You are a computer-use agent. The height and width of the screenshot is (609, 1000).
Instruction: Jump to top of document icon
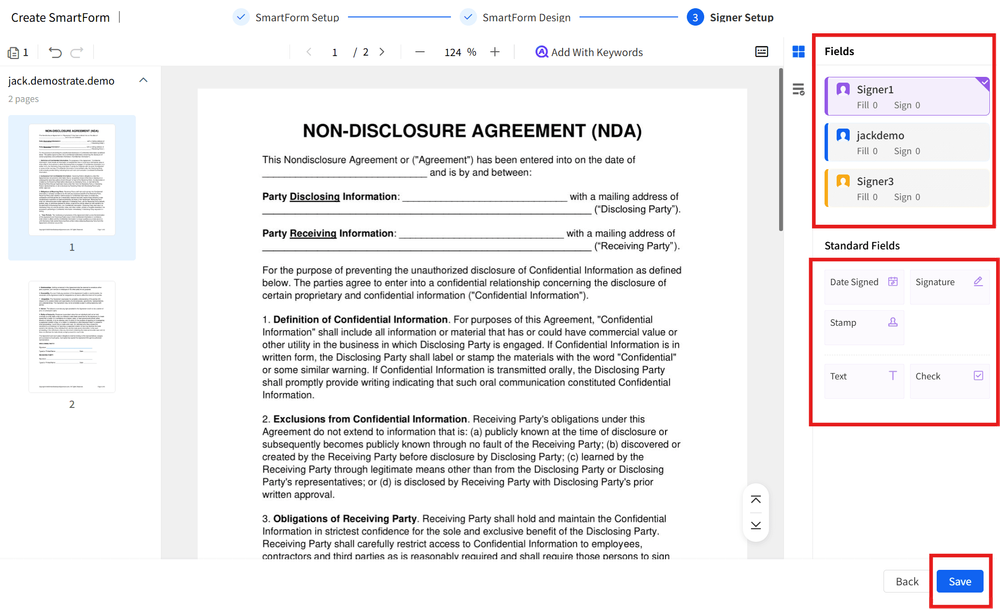point(756,500)
